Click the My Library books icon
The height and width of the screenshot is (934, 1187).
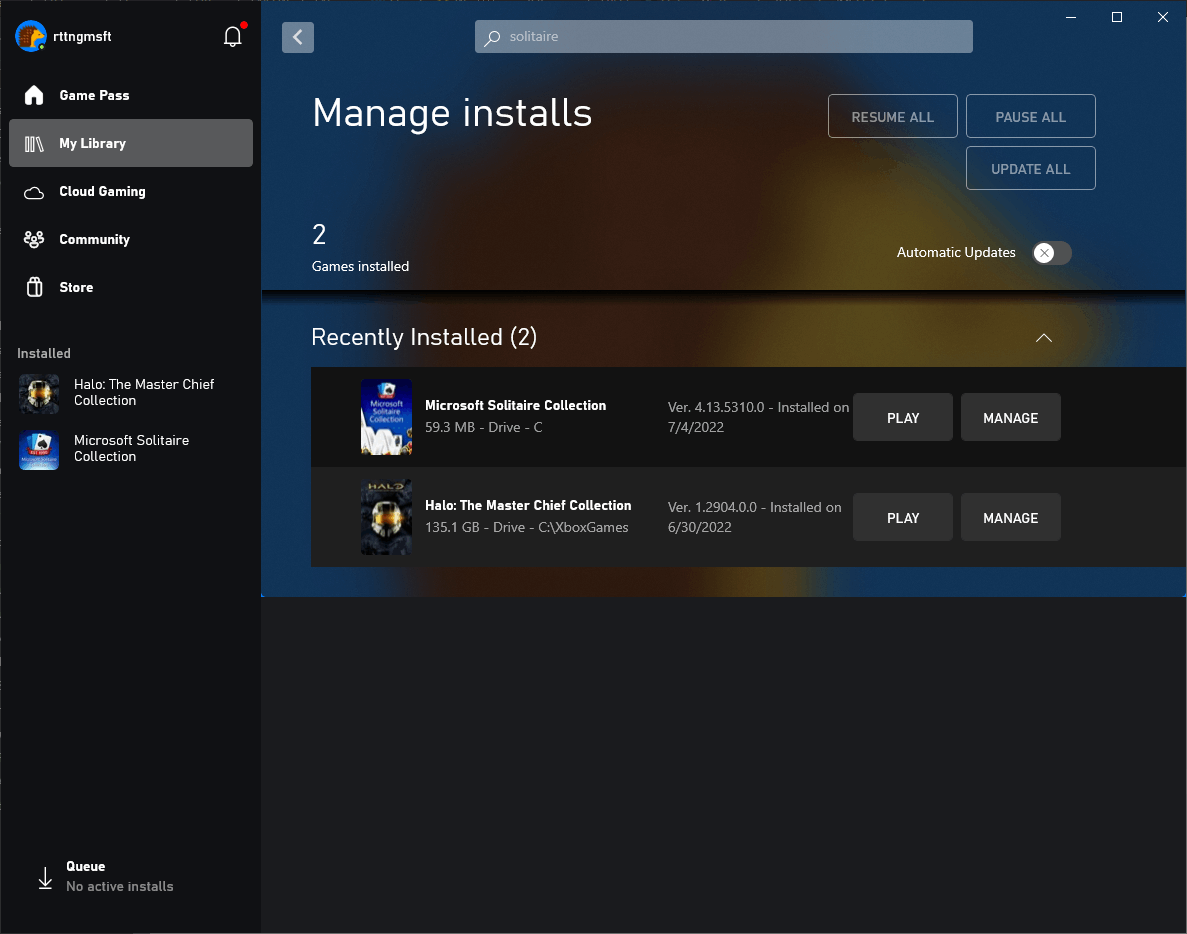click(x=34, y=144)
